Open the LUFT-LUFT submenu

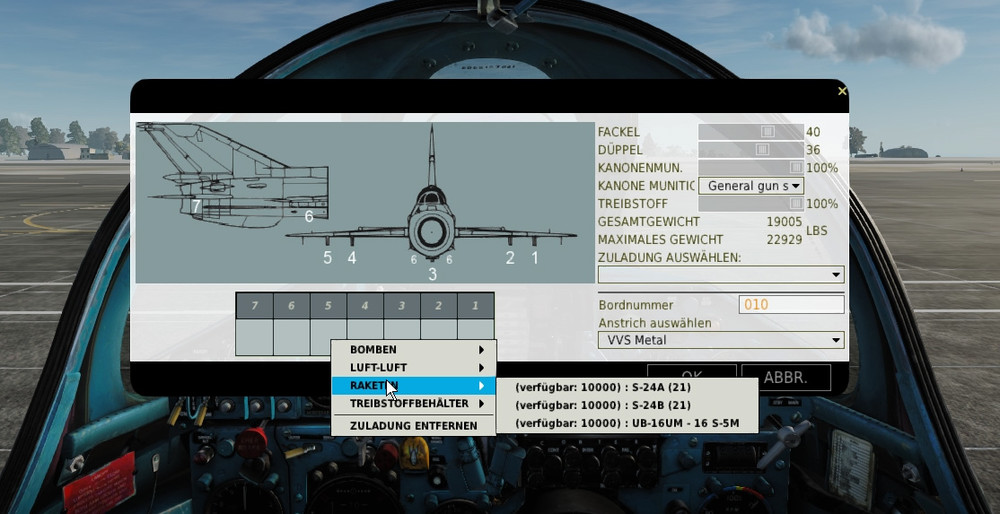pos(413,367)
